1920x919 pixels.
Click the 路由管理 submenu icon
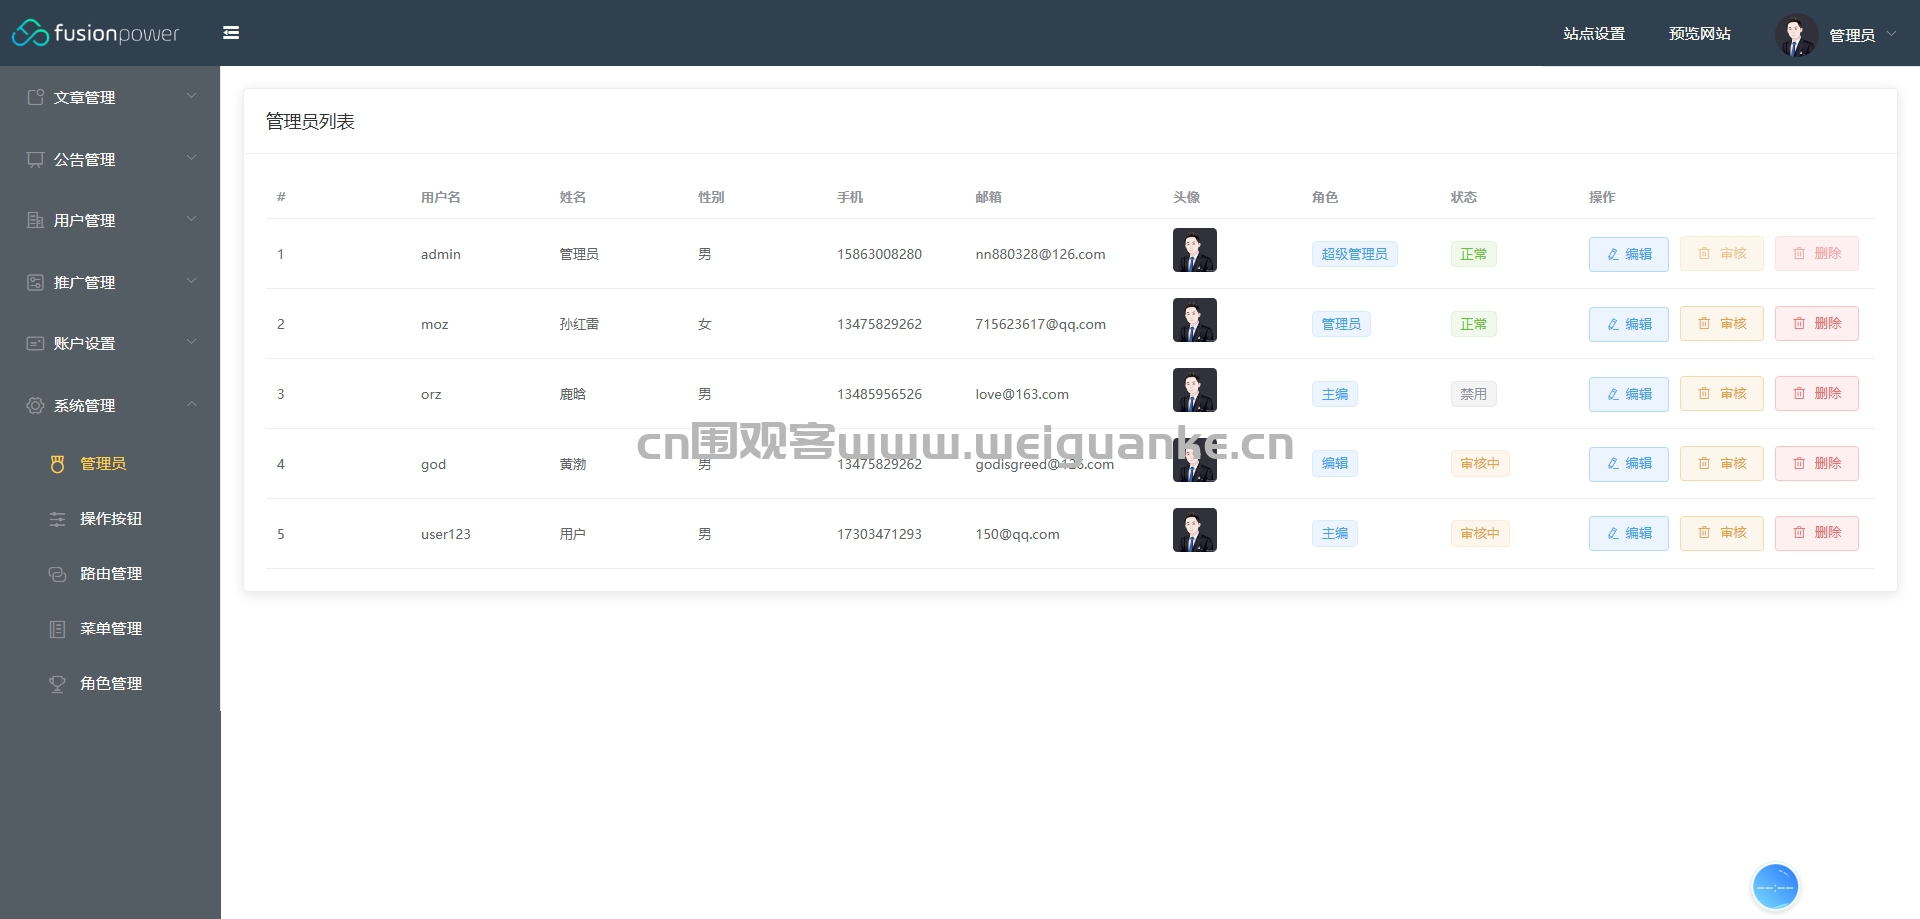[x=57, y=574]
